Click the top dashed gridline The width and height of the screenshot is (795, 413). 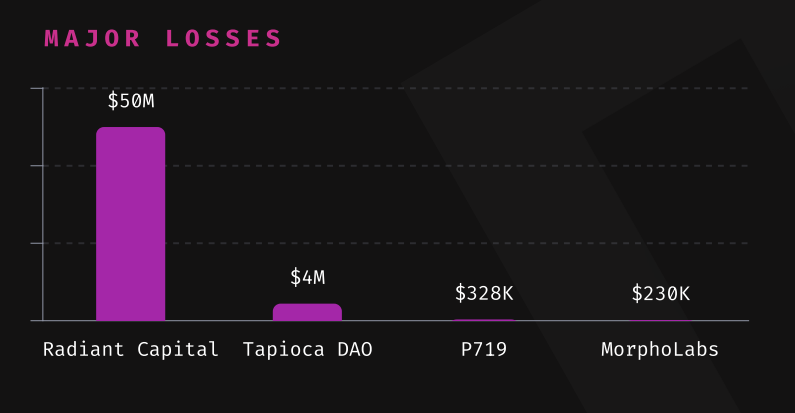(395, 88)
